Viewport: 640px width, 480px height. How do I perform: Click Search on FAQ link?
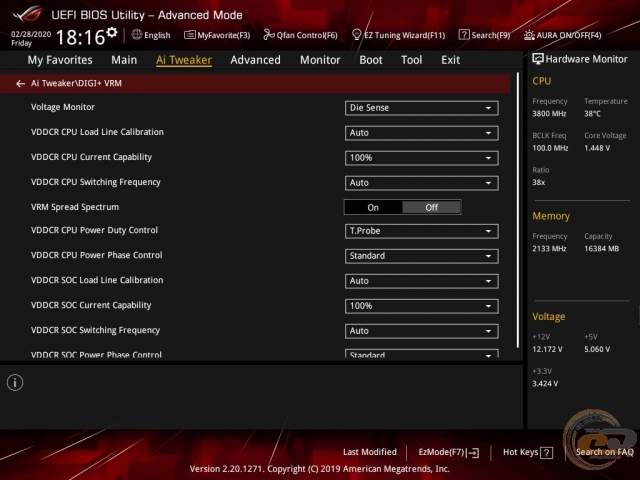pos(604,452)
